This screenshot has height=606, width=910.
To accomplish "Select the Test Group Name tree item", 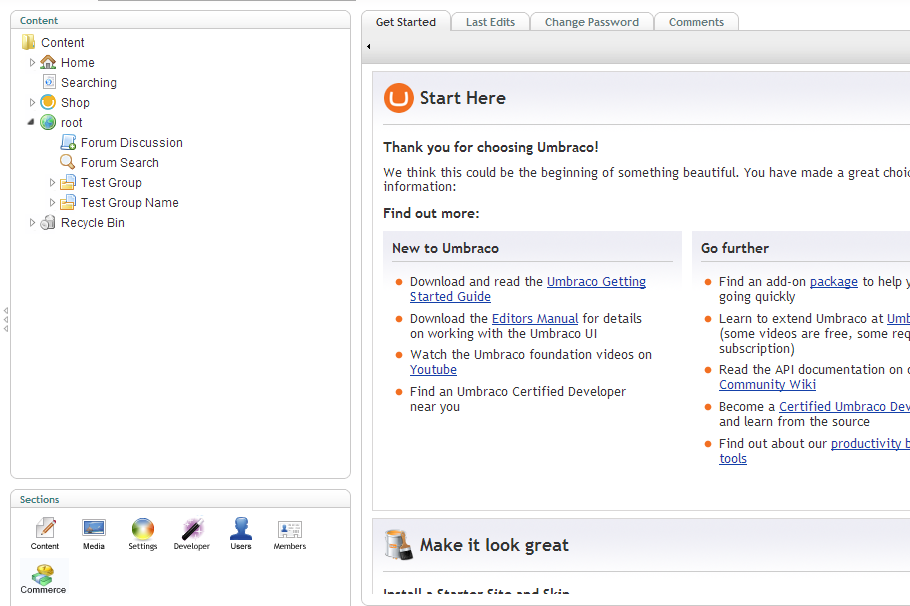I will (130, 203).
